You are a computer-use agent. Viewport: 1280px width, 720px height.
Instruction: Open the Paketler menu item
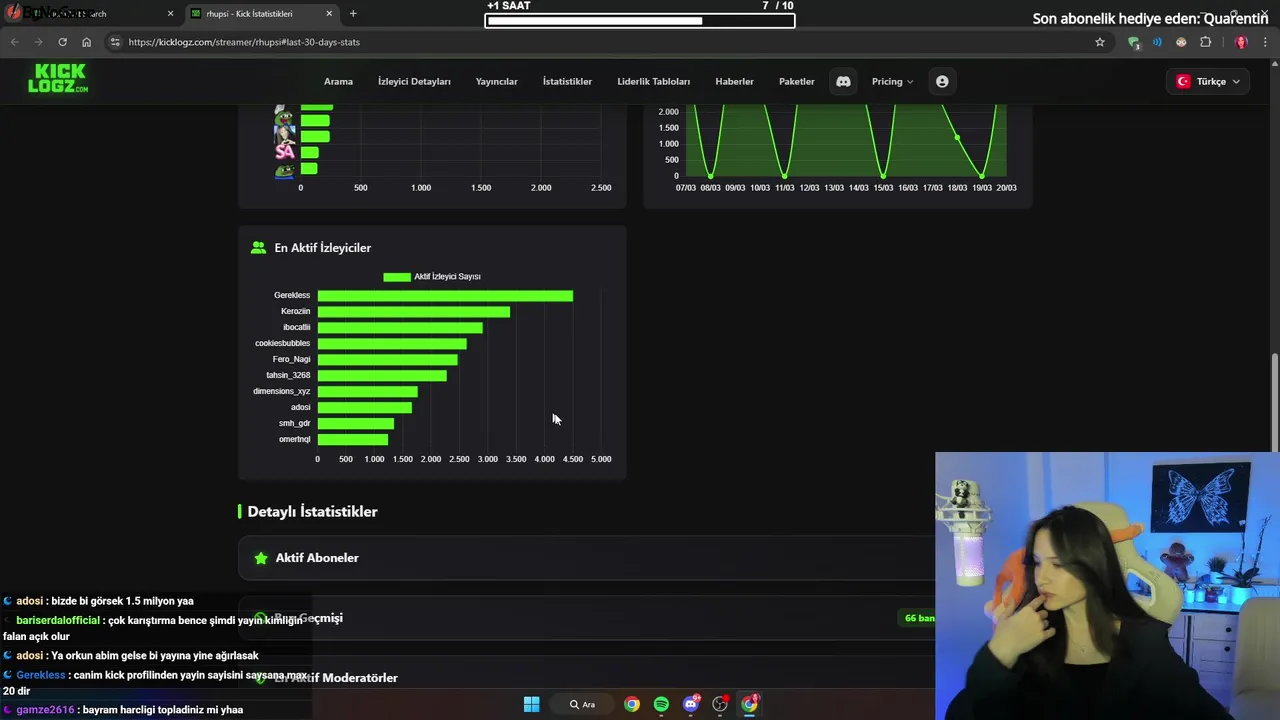click(797, 81)
